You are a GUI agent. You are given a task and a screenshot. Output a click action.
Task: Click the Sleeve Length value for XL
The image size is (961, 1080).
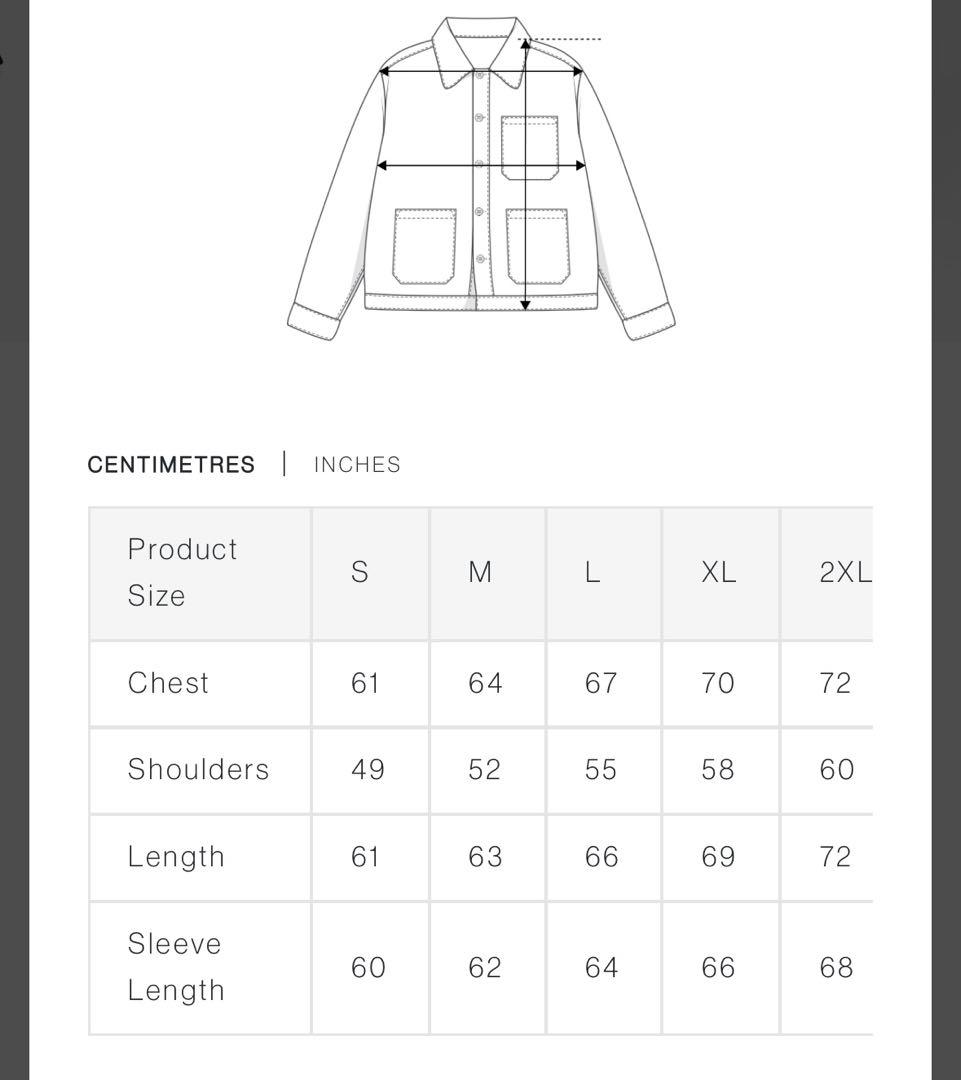[718, 967]
